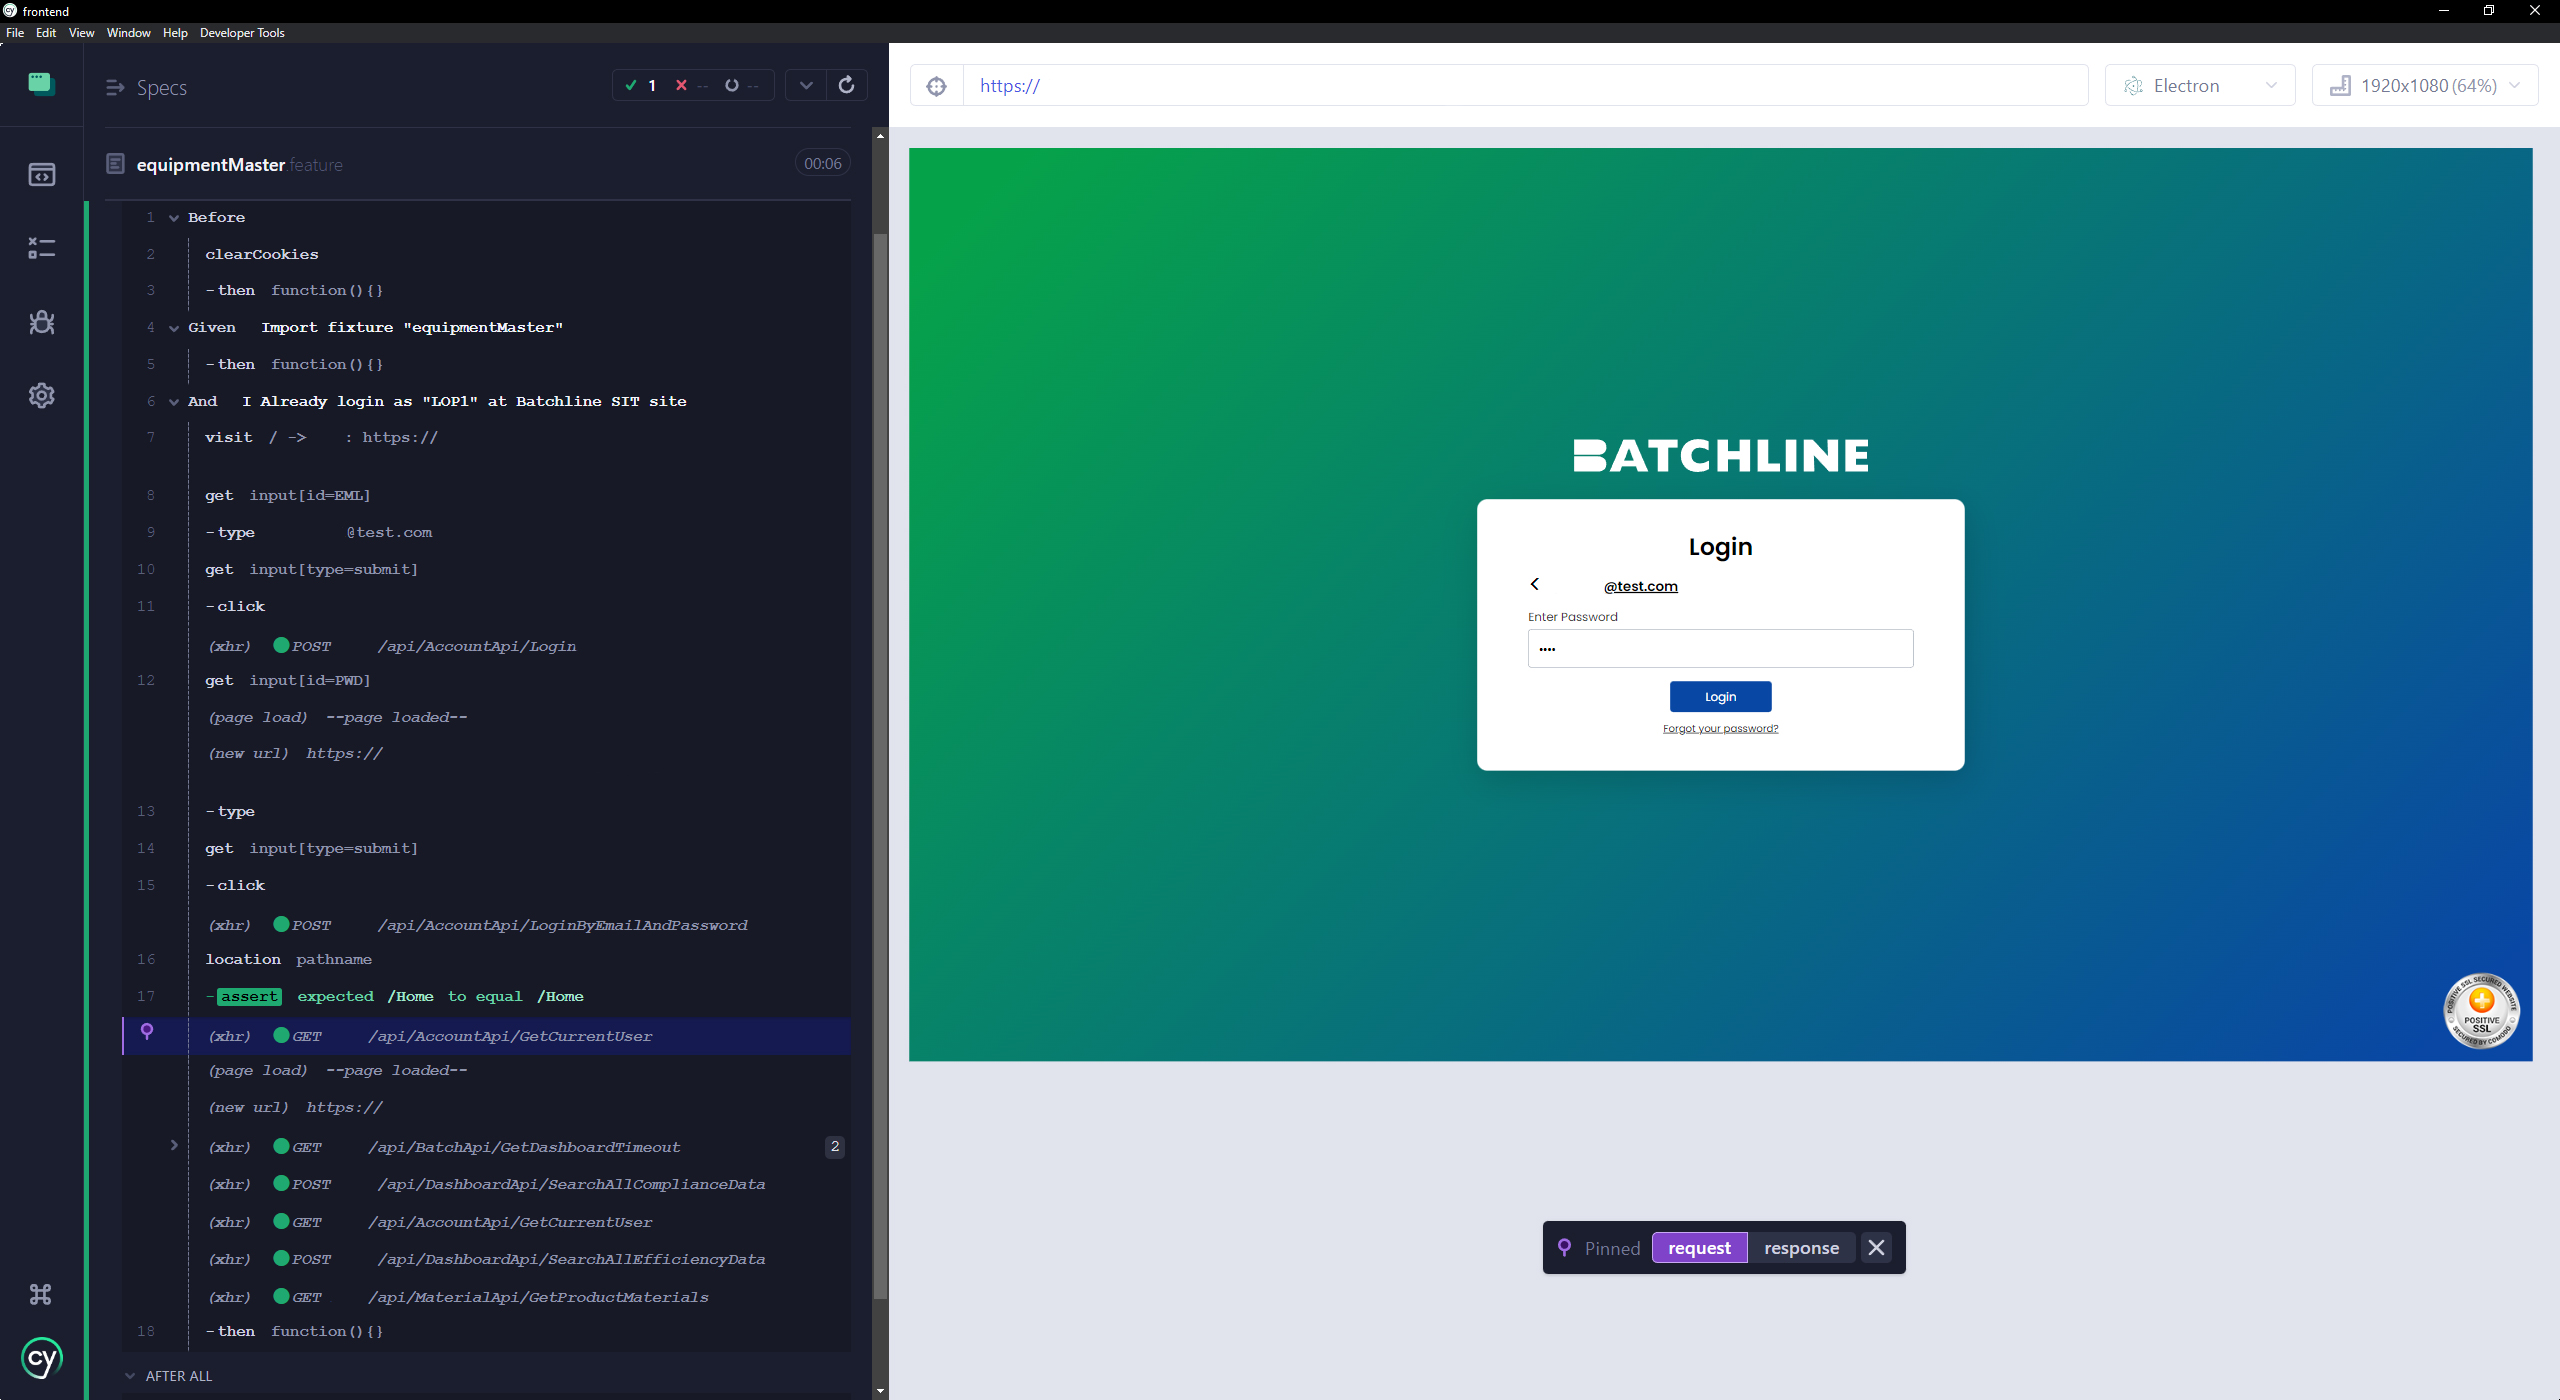Click the https:// URL address bar
The height and width of the screenshot is (1400, 2560).
tap(1525, 86)
